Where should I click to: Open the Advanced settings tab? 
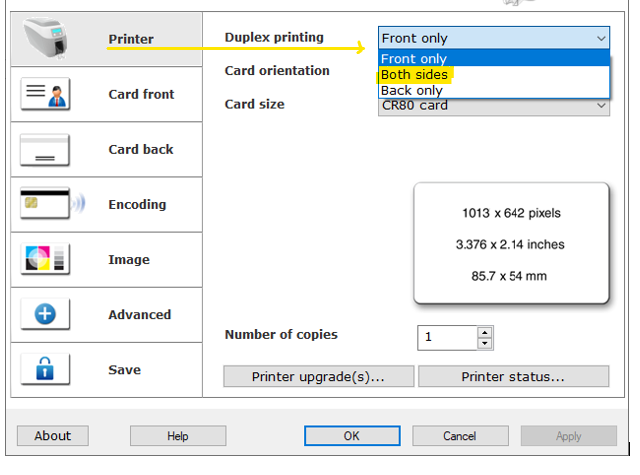click(x=139, y=314)
